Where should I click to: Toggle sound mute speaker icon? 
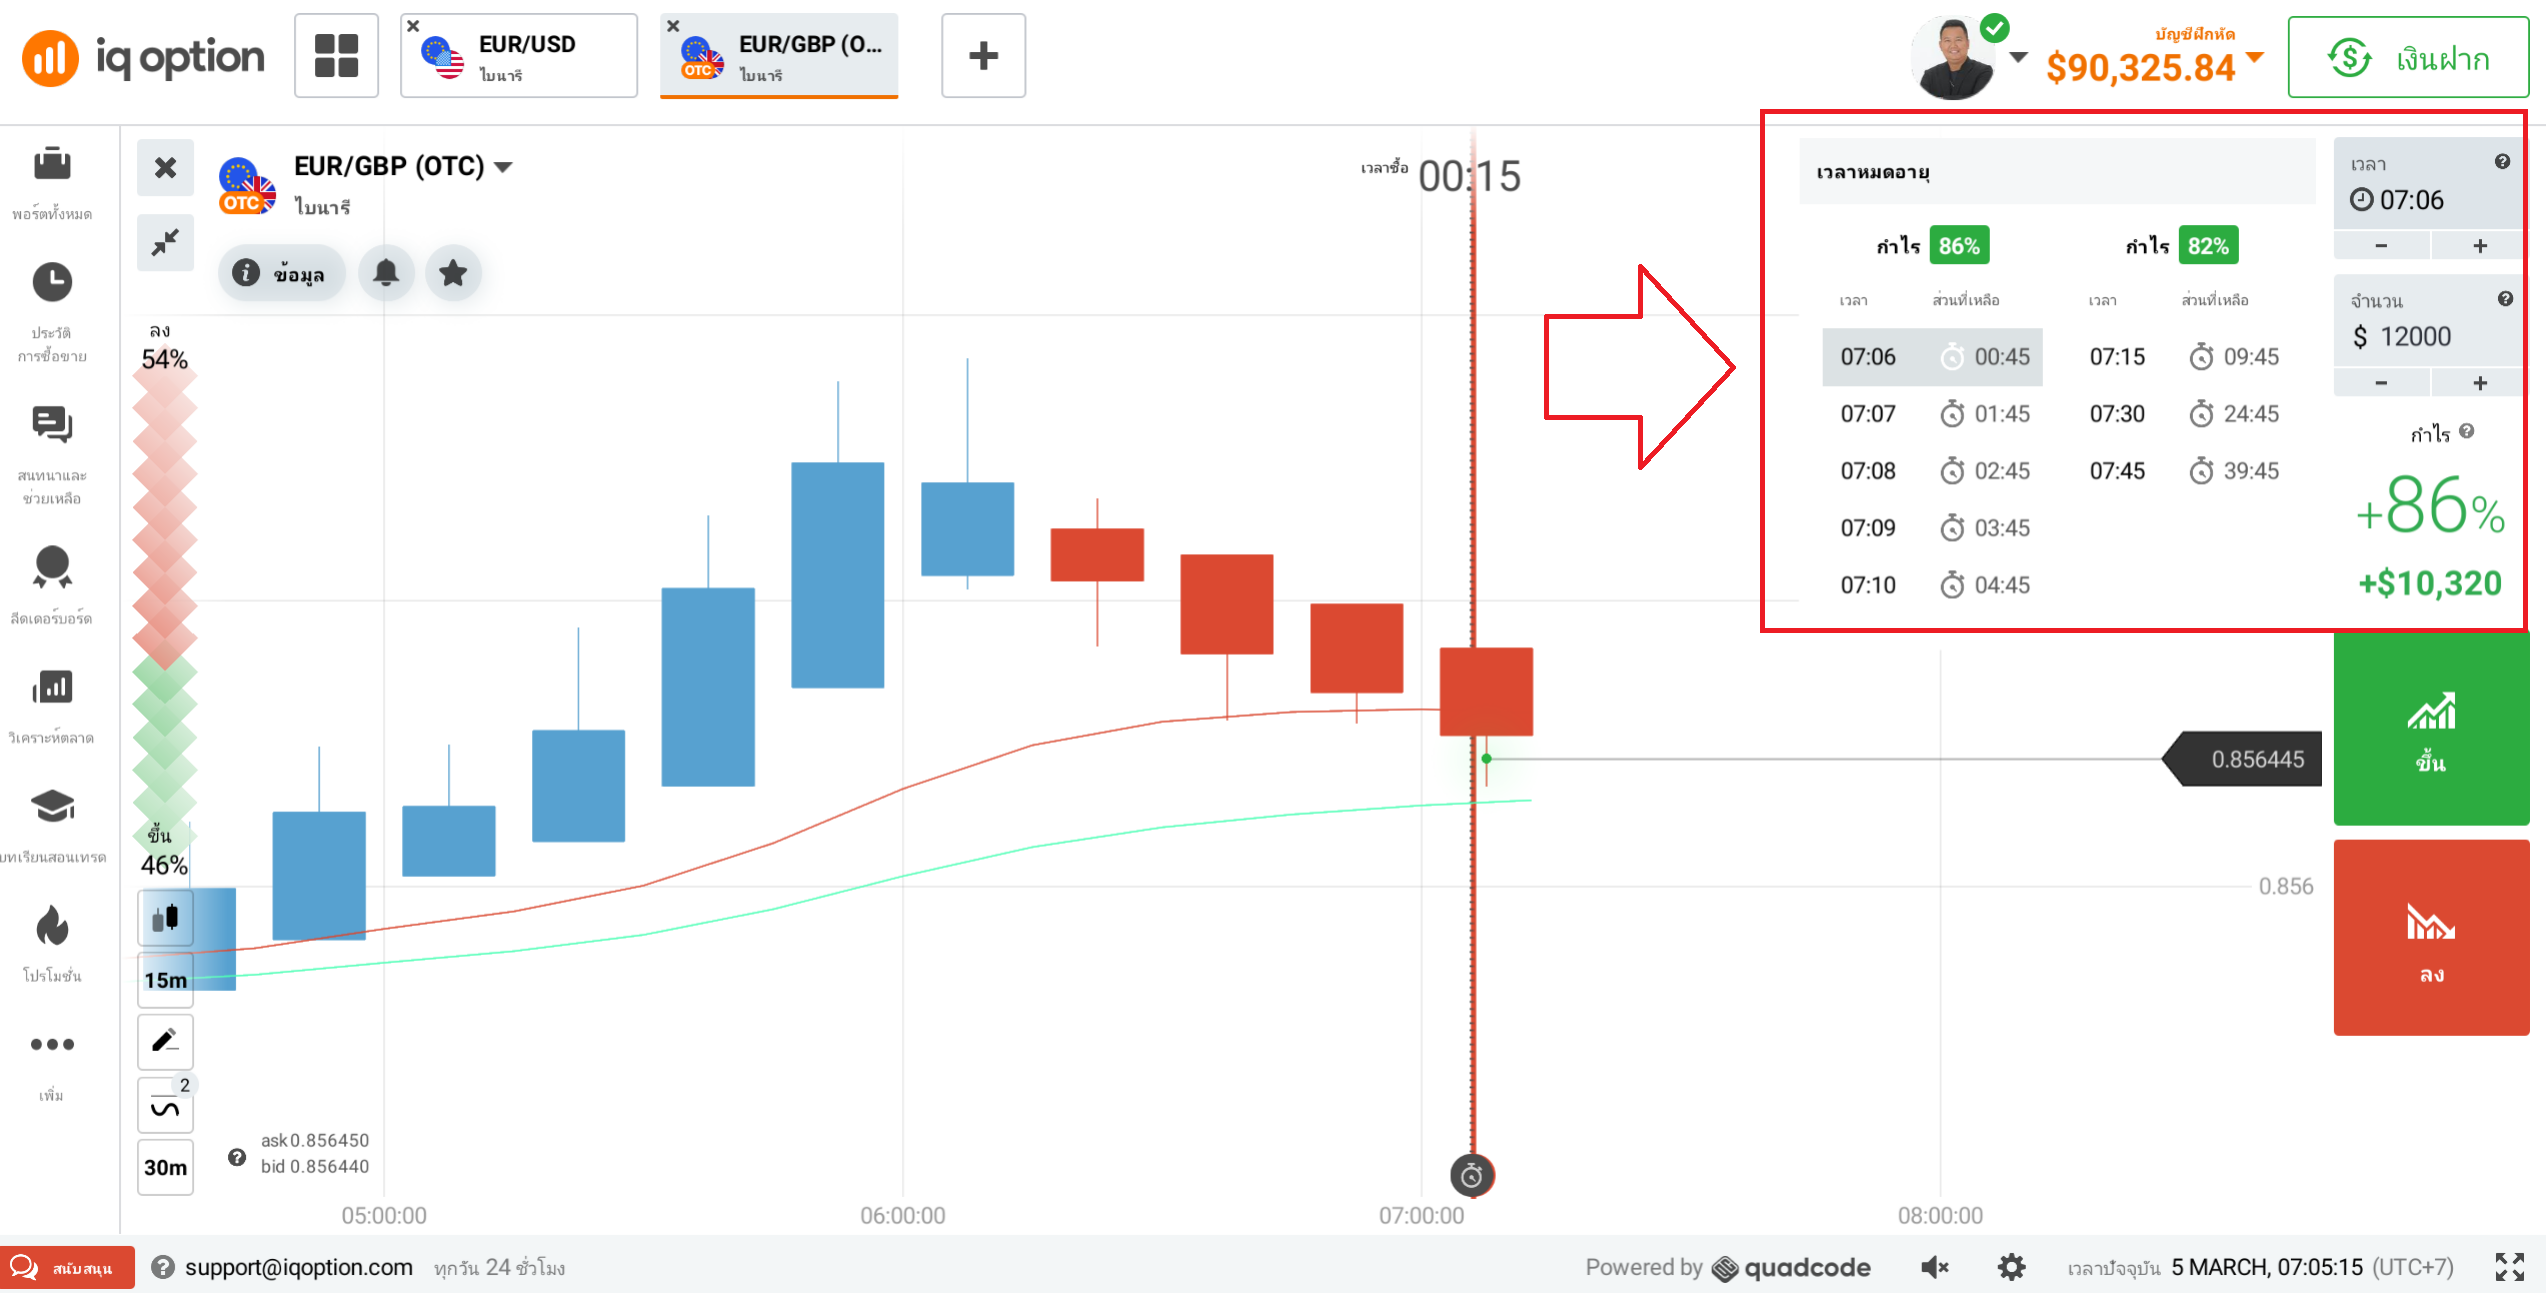click(1935, 1268)
